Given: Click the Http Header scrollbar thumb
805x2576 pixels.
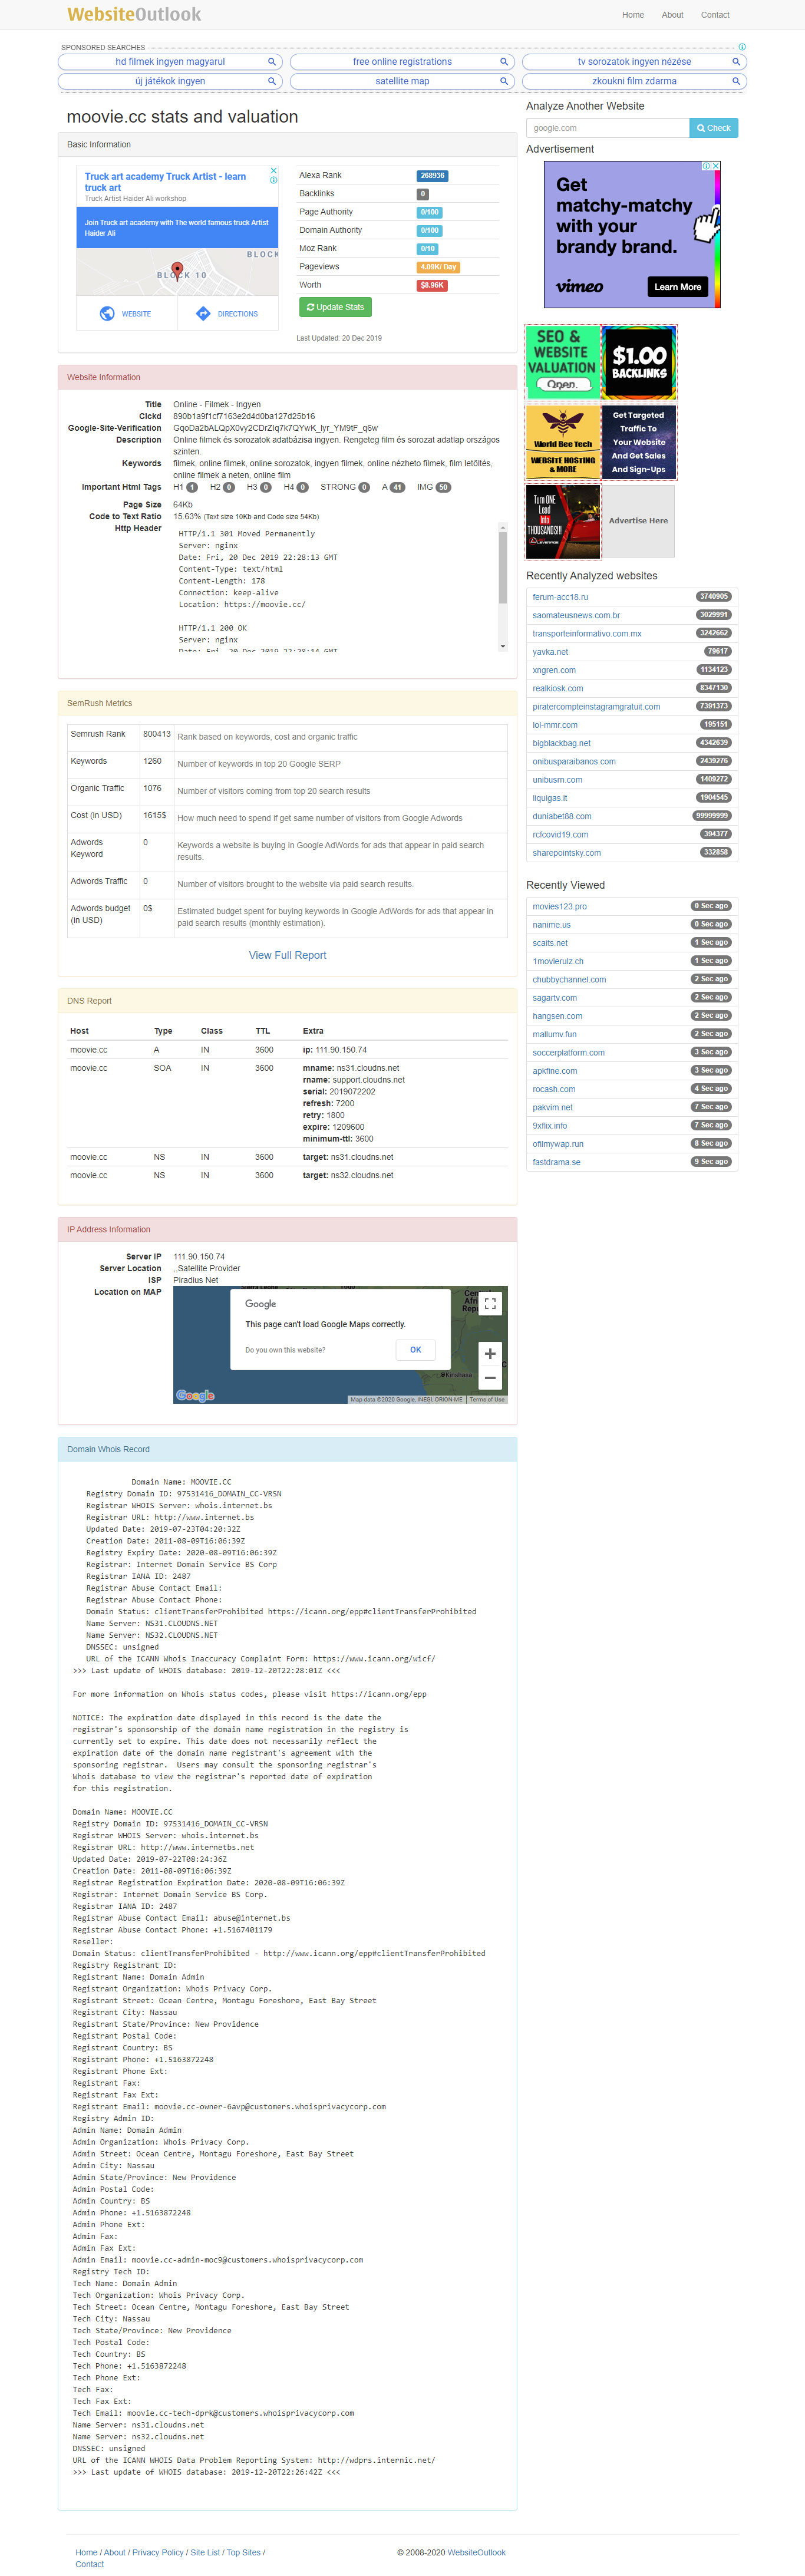Looking at the screenshot, I should tap(503, 567).
